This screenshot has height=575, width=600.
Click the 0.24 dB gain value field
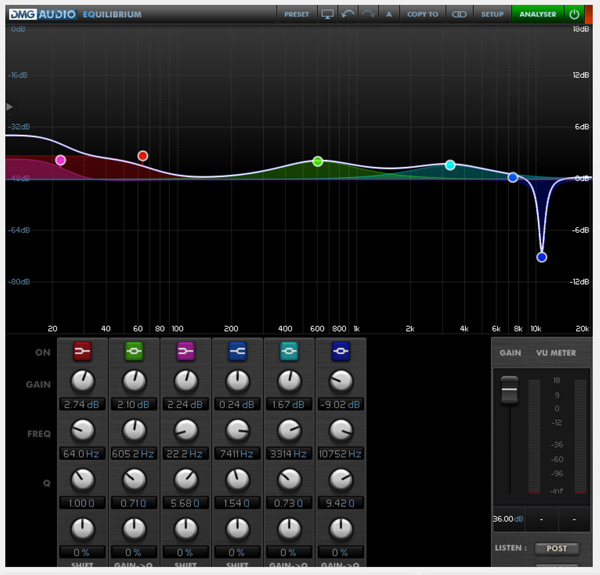(x=238, y=404)
